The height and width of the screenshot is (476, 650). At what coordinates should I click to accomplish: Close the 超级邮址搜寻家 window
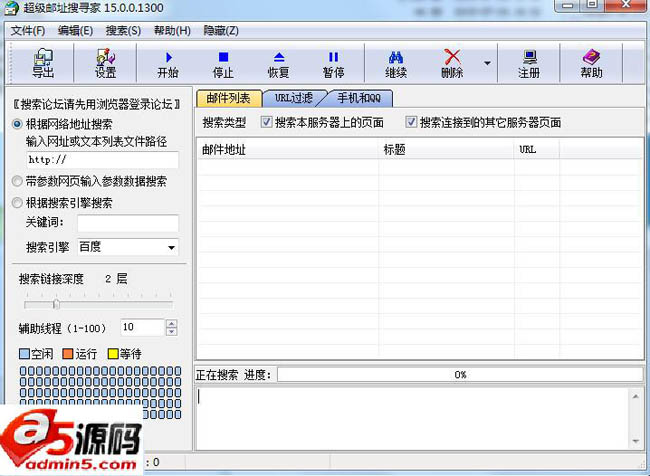pyautogui.click(x=626, y=5)
